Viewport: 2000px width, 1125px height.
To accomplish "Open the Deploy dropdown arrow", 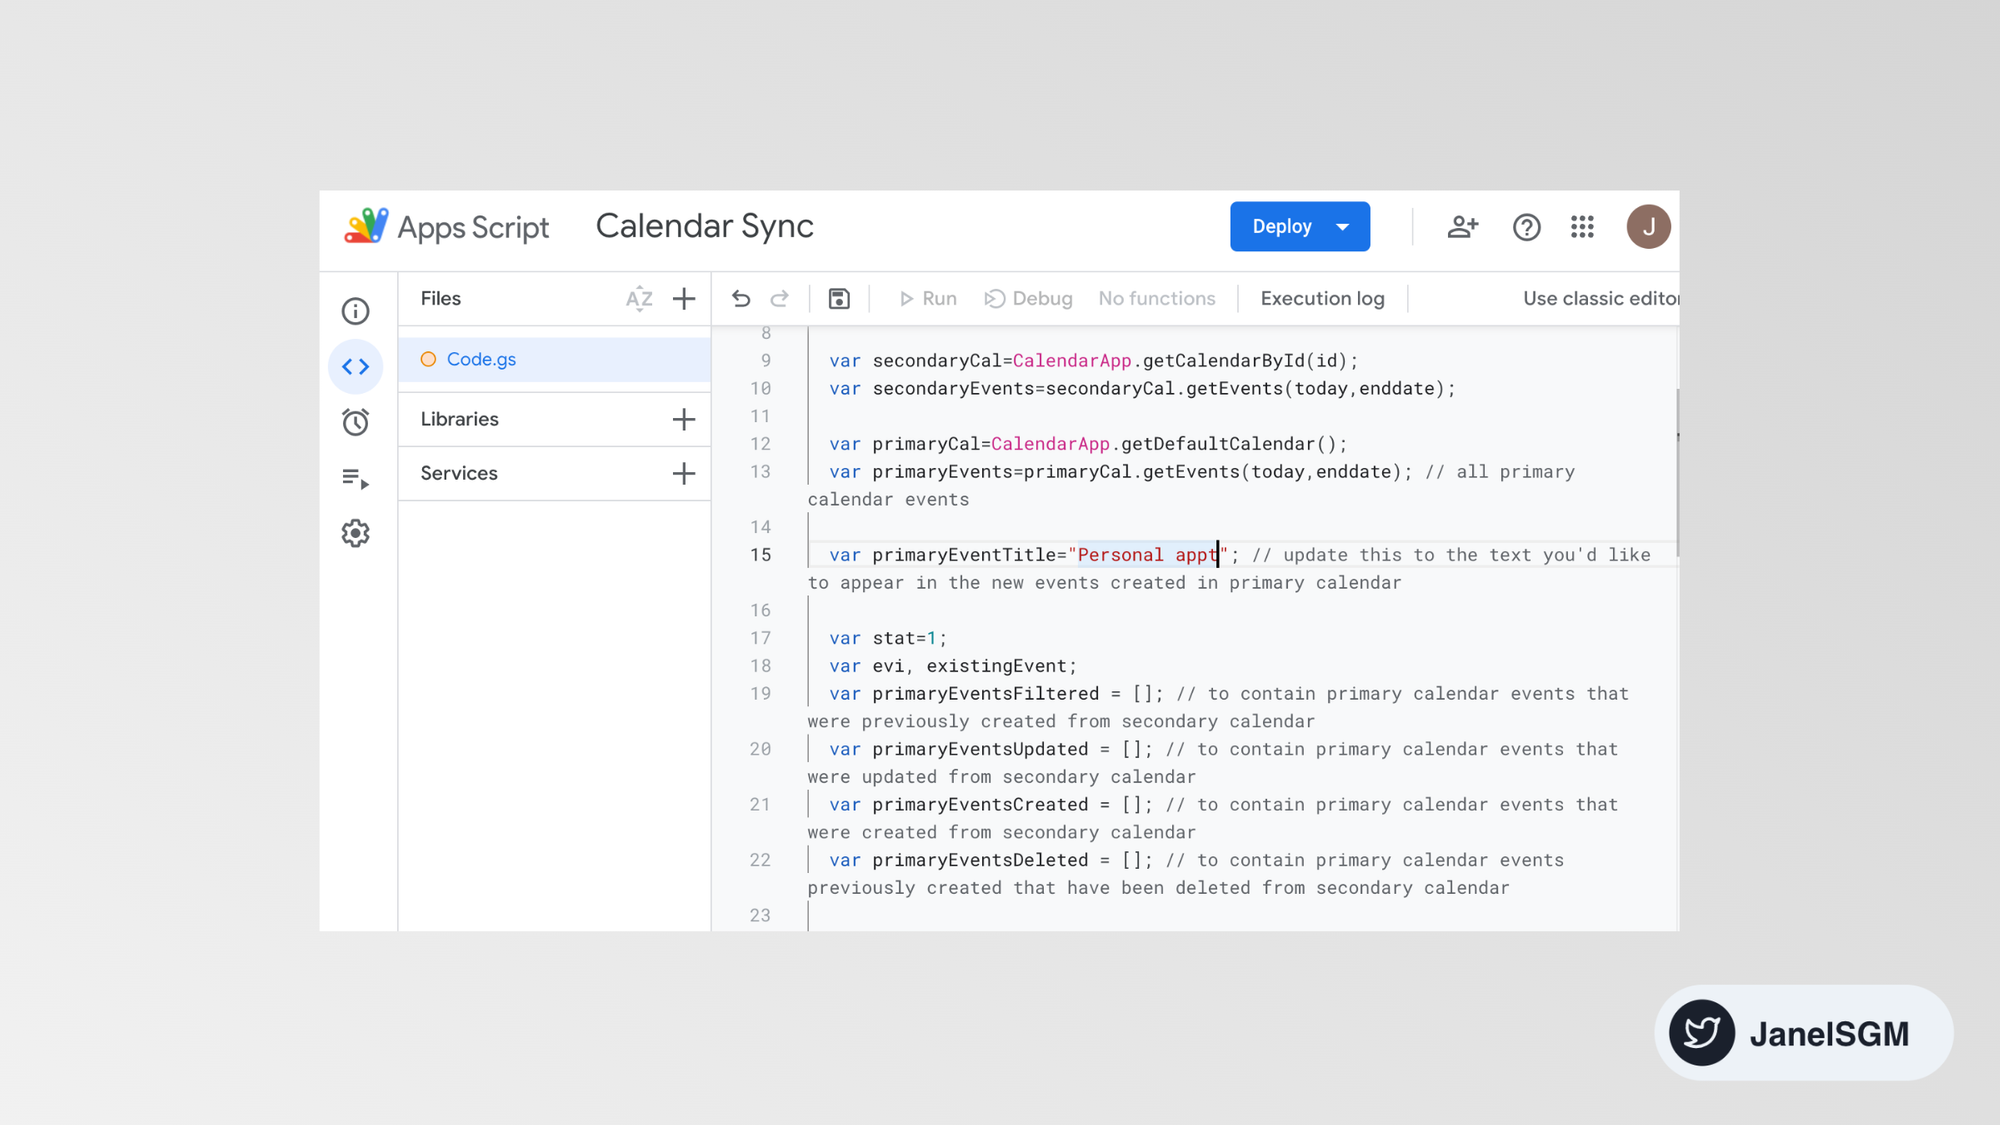I will pos(1343,227).
